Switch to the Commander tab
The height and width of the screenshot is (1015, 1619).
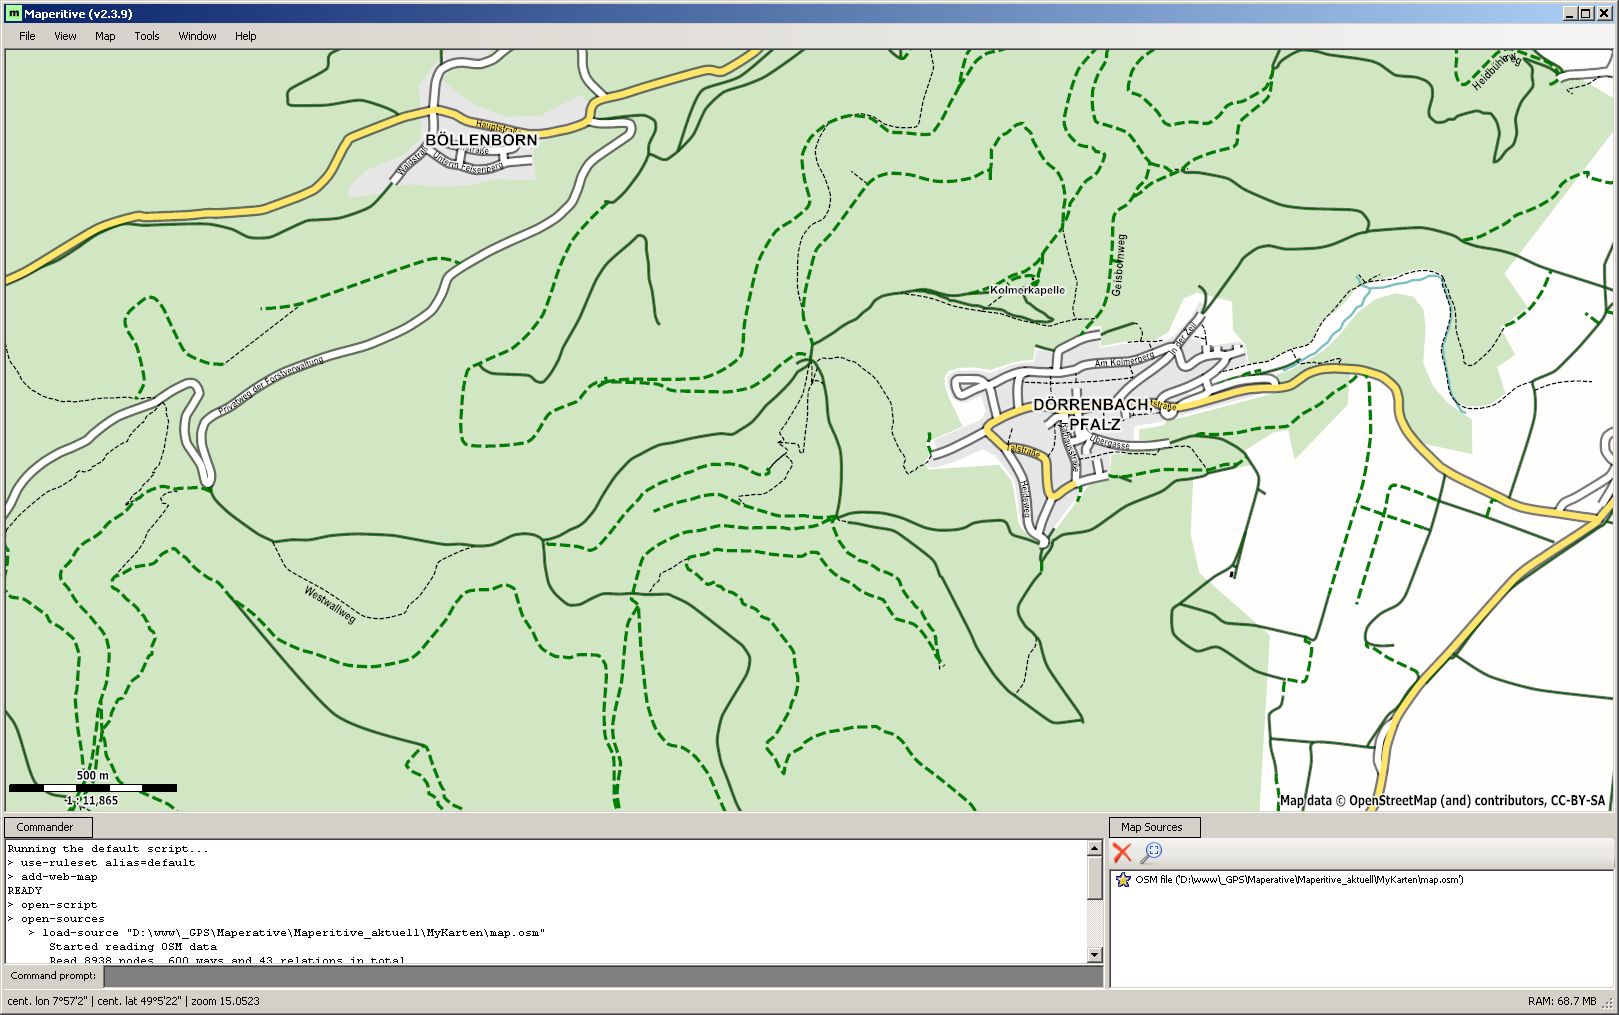46,827
